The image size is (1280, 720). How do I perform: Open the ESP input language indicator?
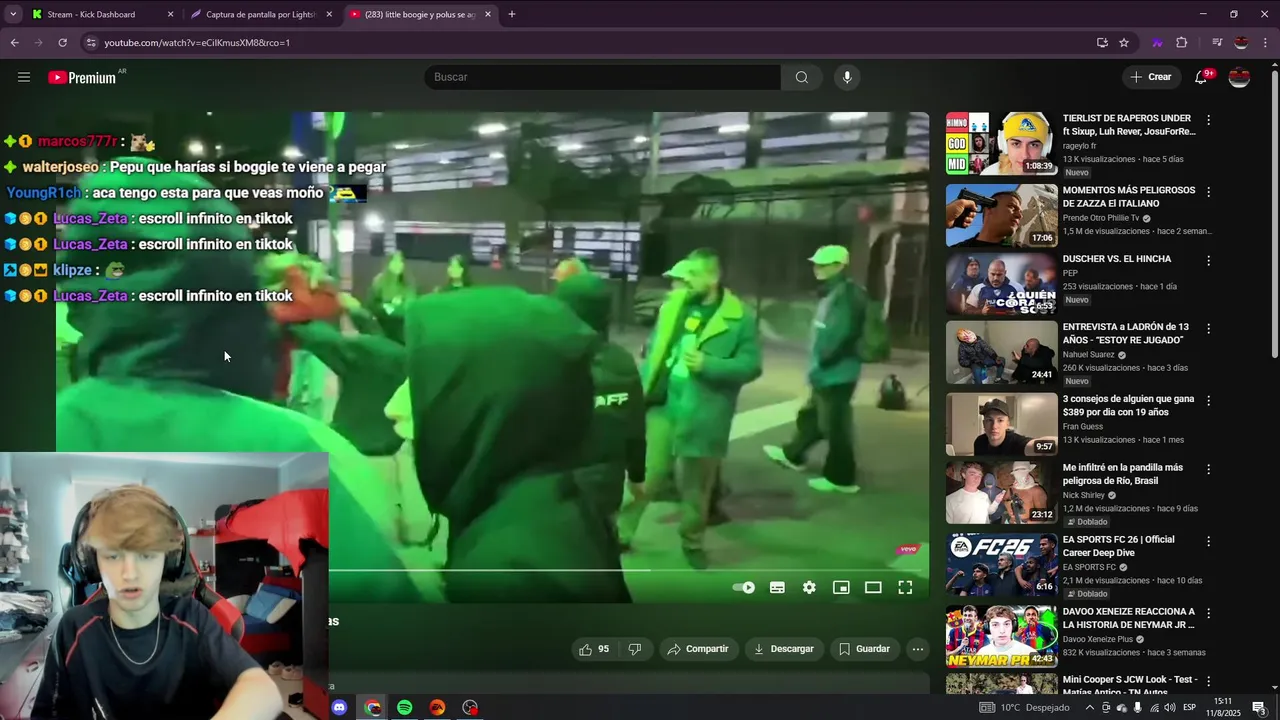coord(1190,707)
